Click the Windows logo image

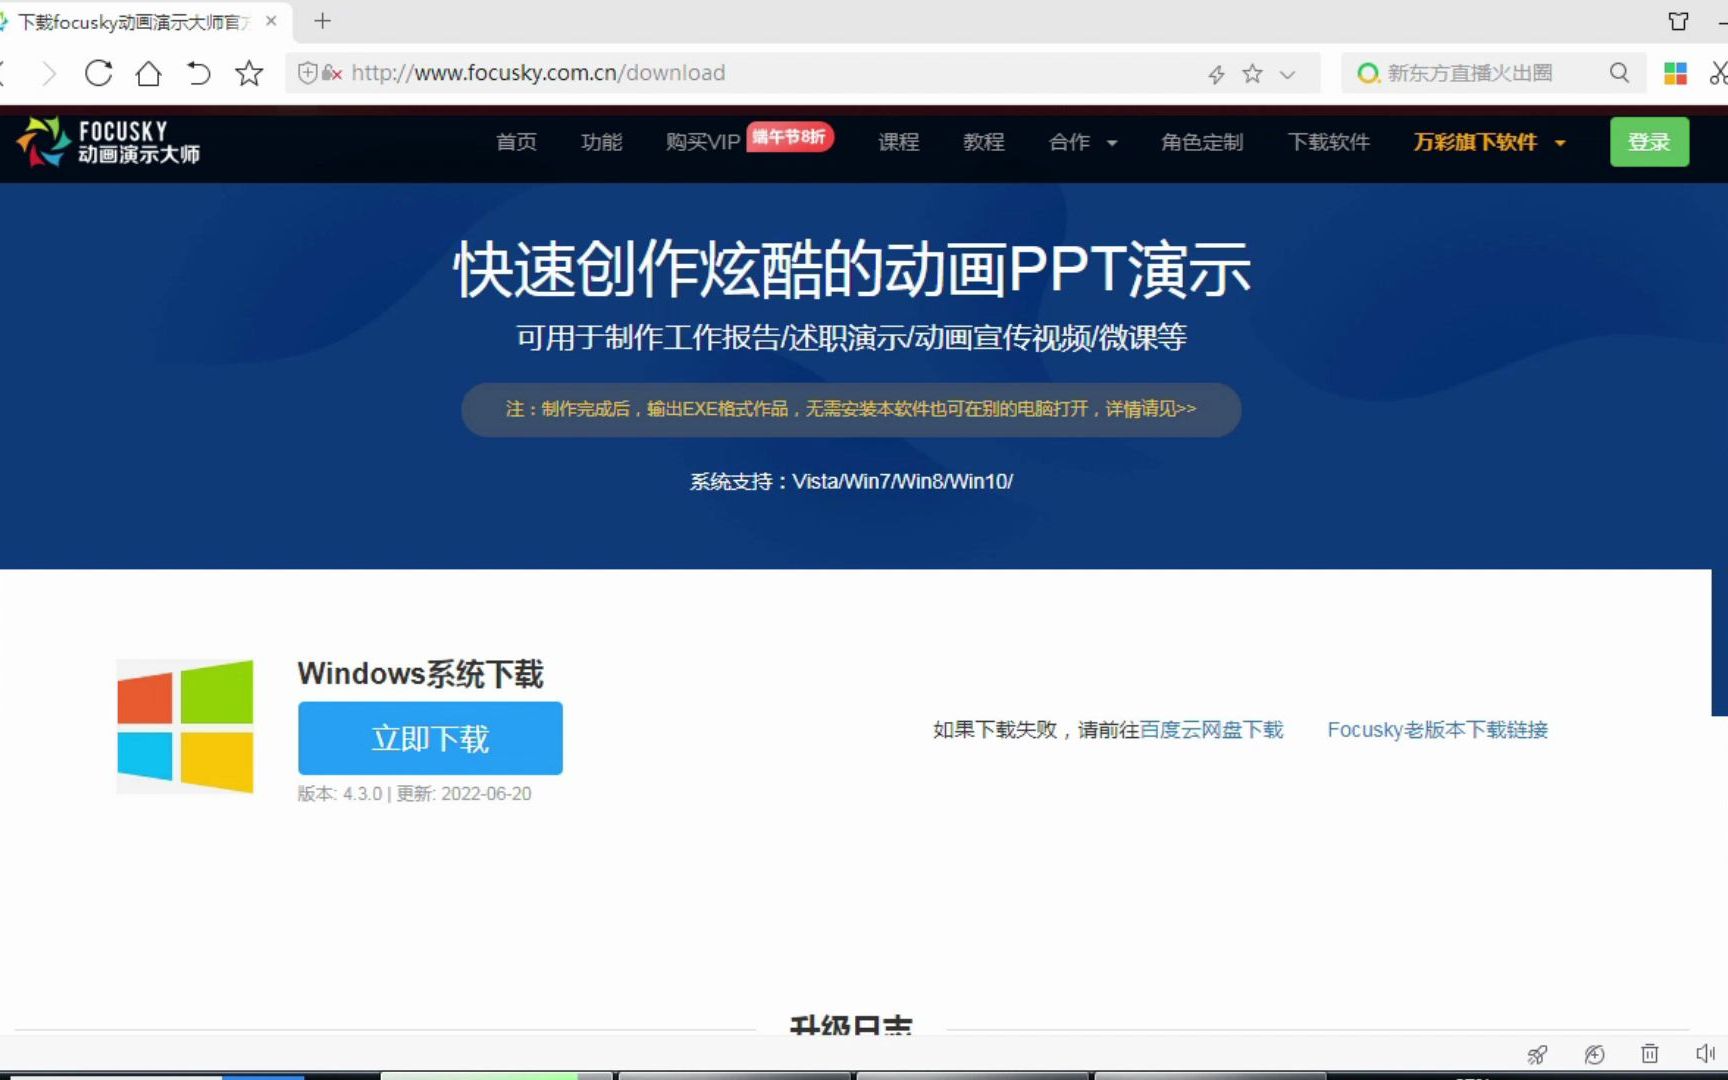(185, 726)
